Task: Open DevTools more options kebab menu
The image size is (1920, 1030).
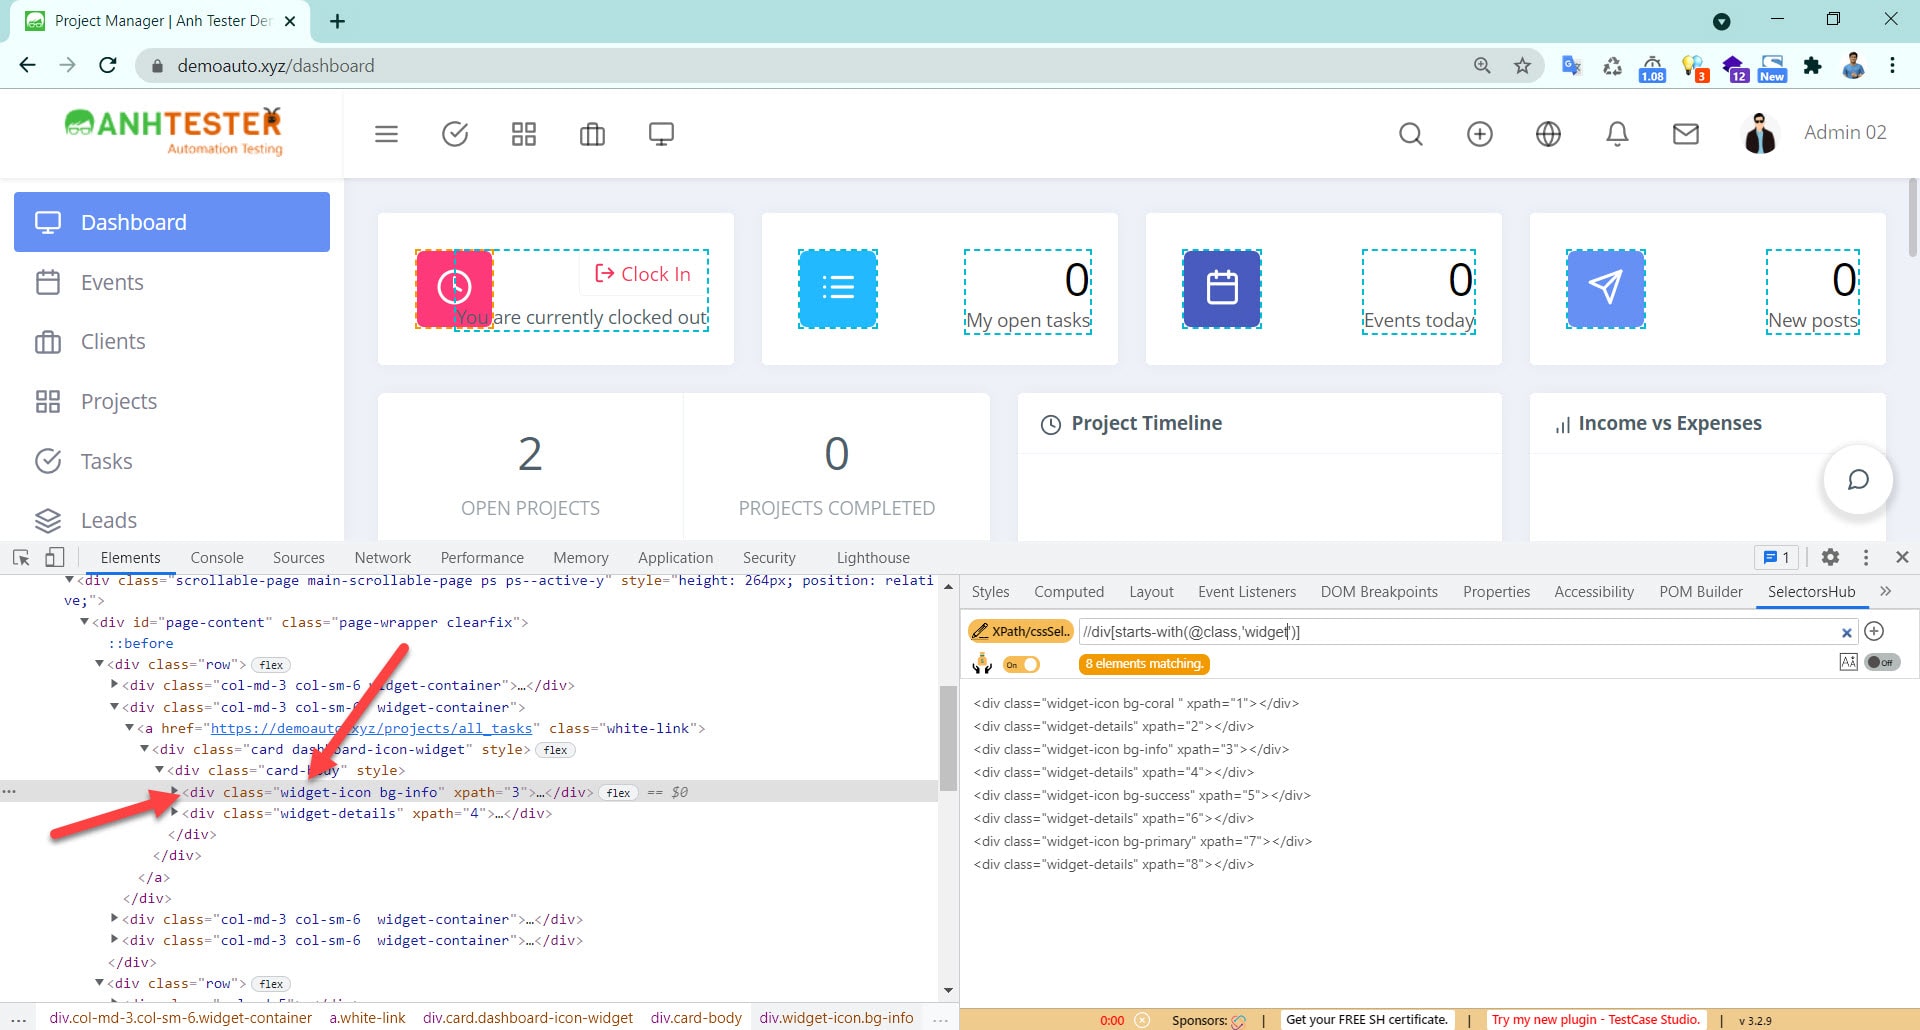Action: pos(1866,557)
